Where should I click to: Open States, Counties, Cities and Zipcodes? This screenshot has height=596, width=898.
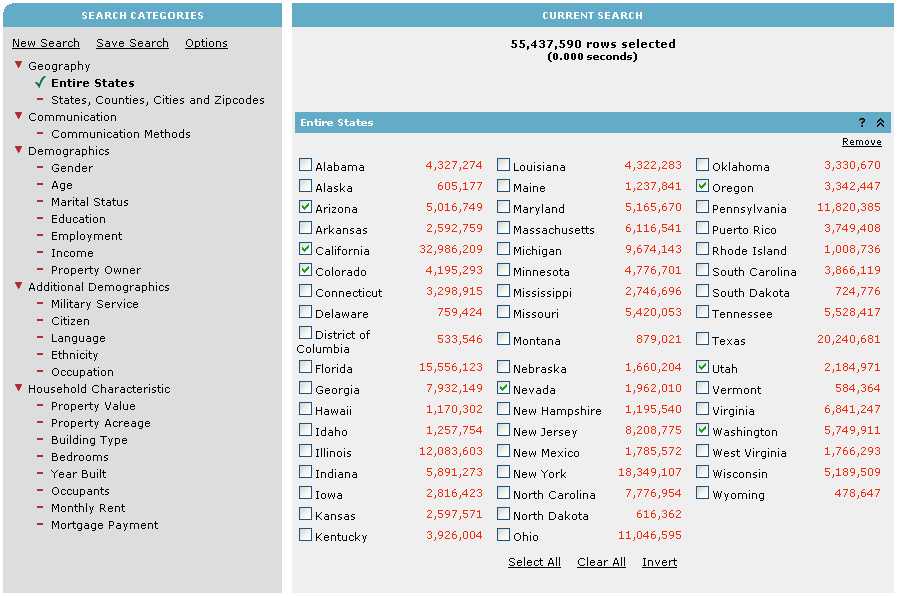158,100
